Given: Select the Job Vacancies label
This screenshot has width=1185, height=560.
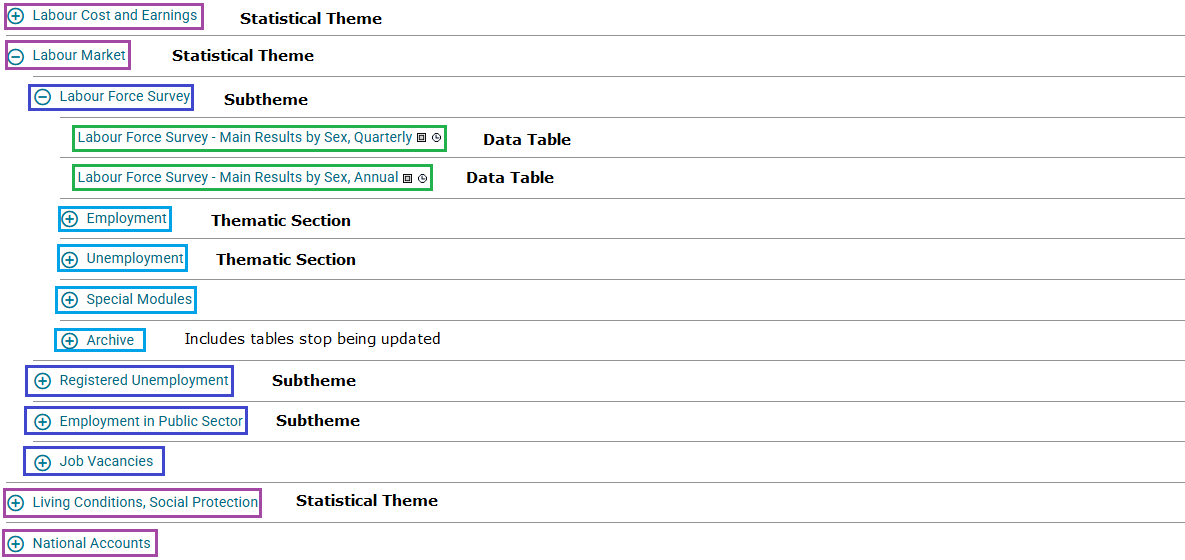Looking at the screenshot, I should [x=106, y=461].
